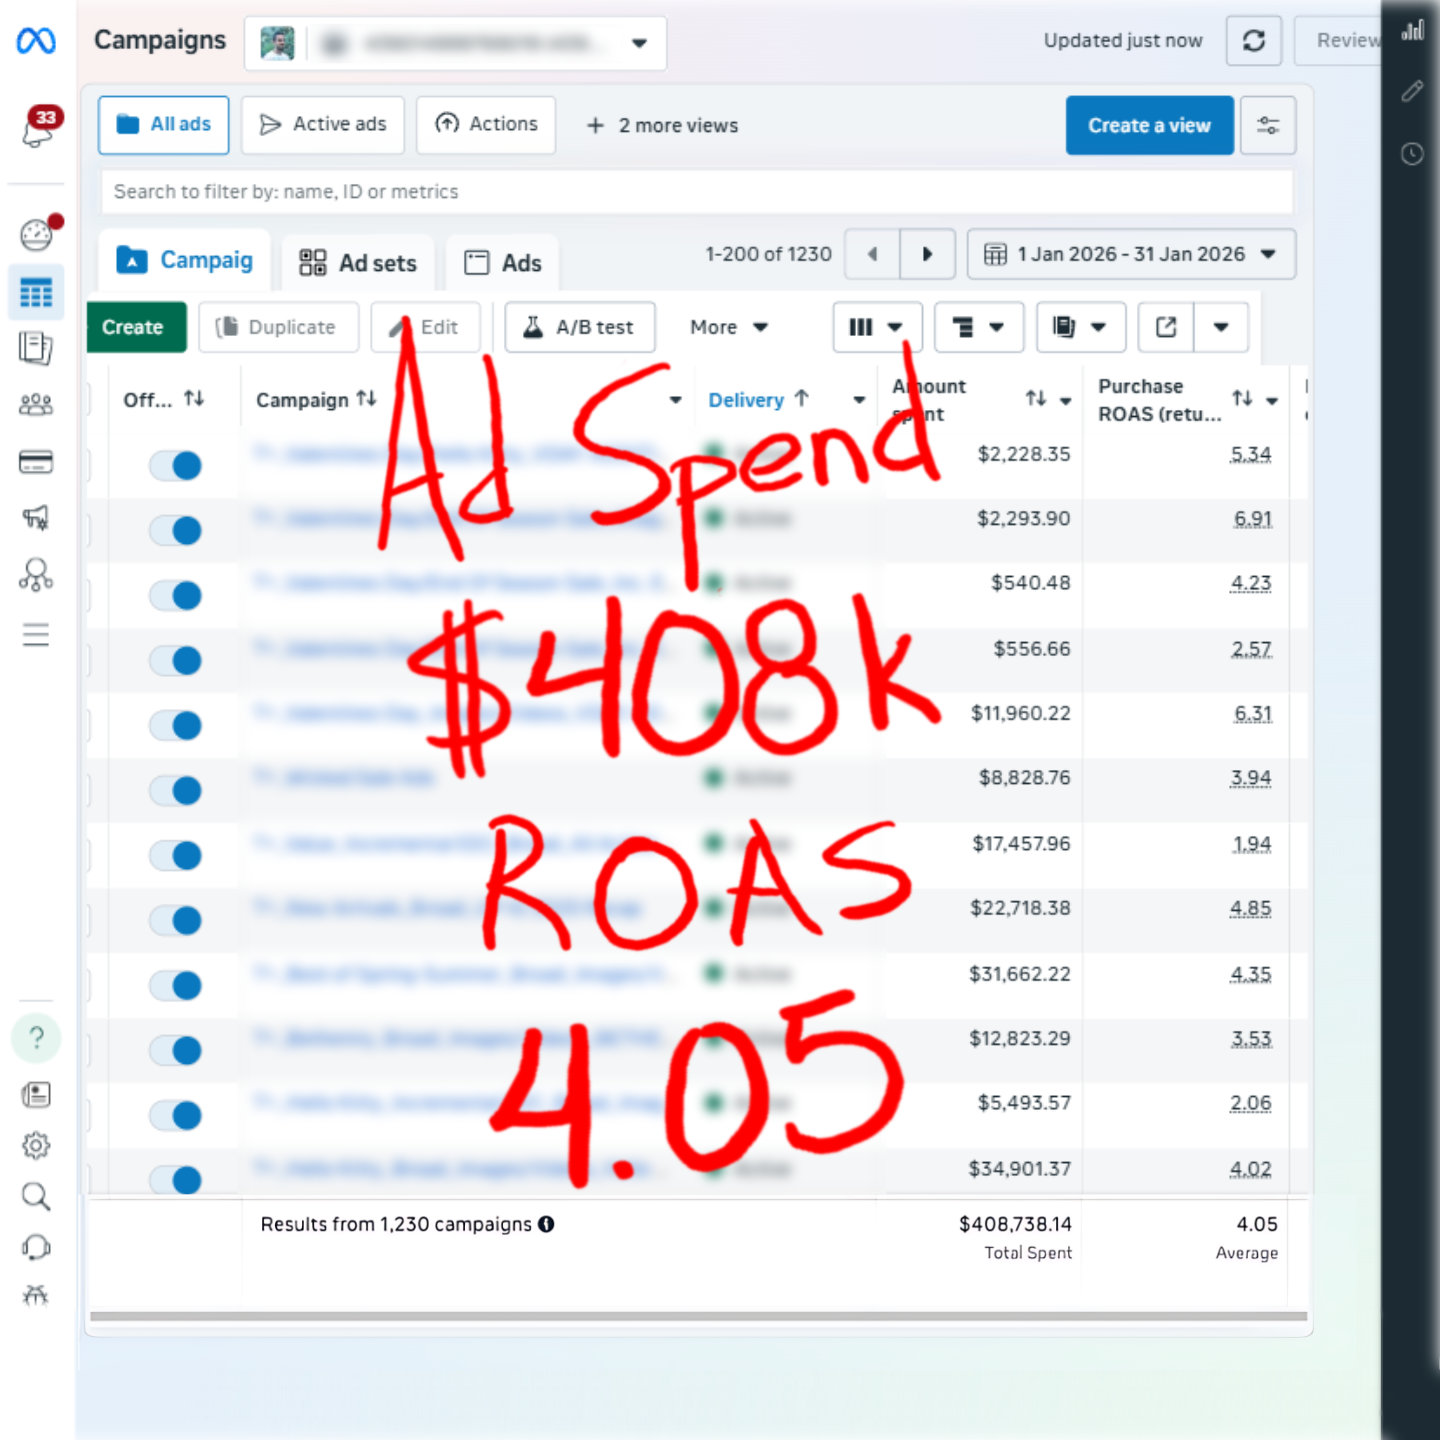Go to next page of campaigns
Image resolution: width=1440 pixels, height=1440 pixels.
pos(927,254)
